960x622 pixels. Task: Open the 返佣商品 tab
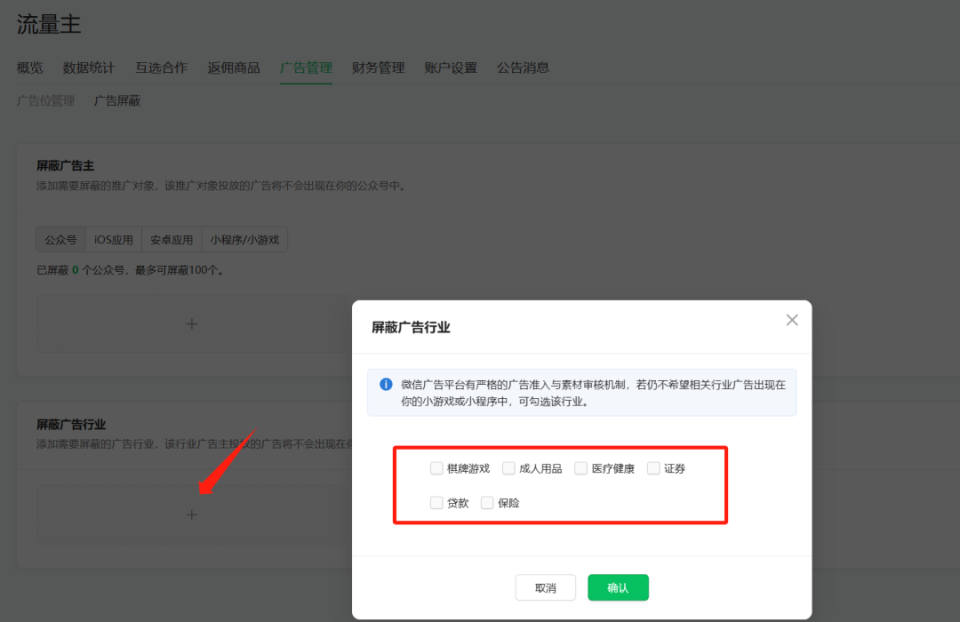233,67
